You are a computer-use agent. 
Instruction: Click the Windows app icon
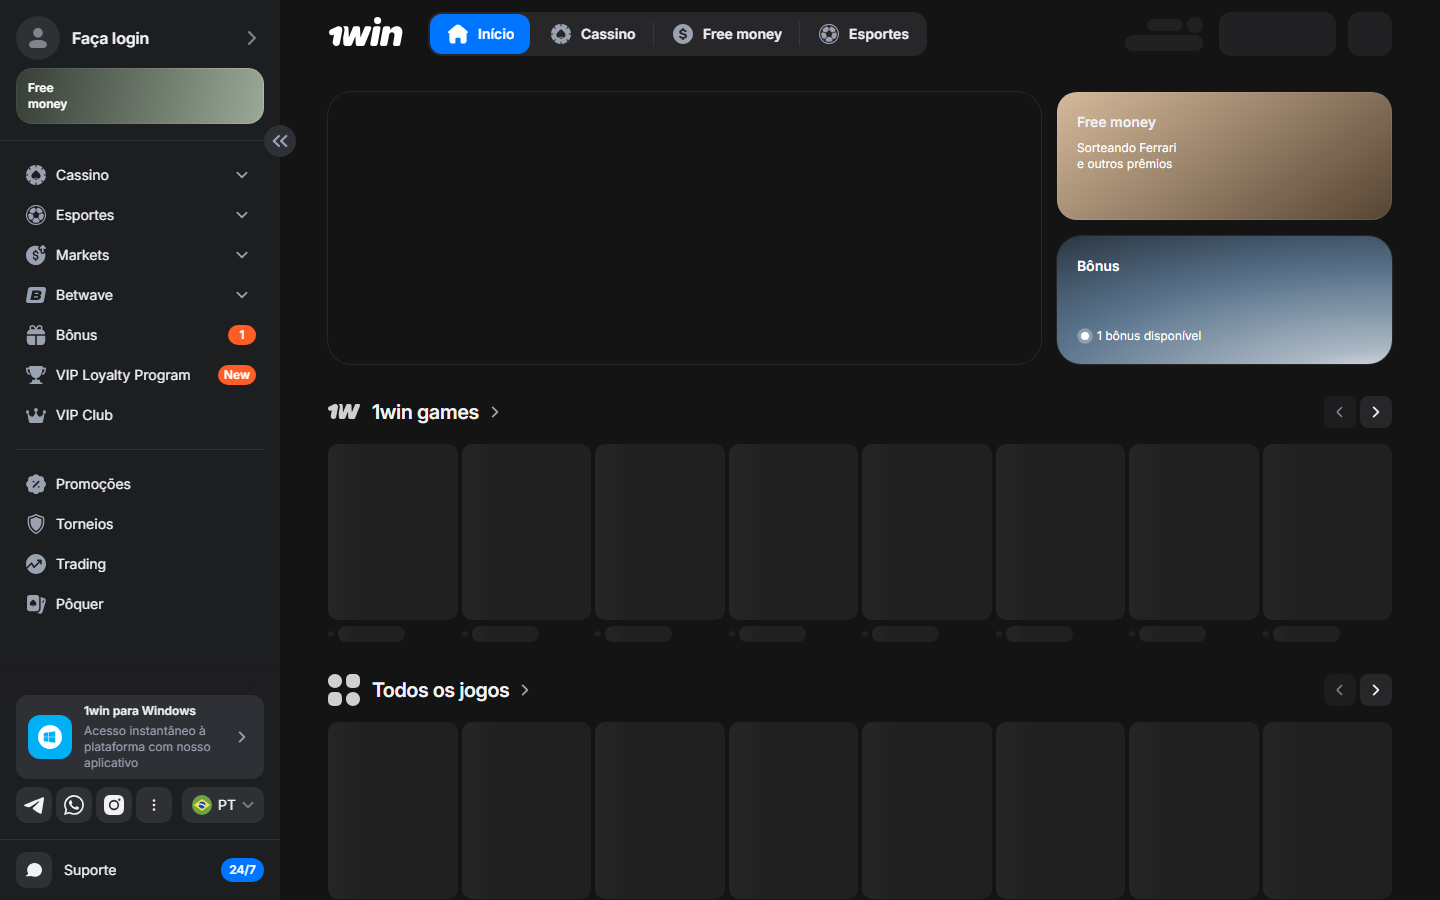coord(50,737)
